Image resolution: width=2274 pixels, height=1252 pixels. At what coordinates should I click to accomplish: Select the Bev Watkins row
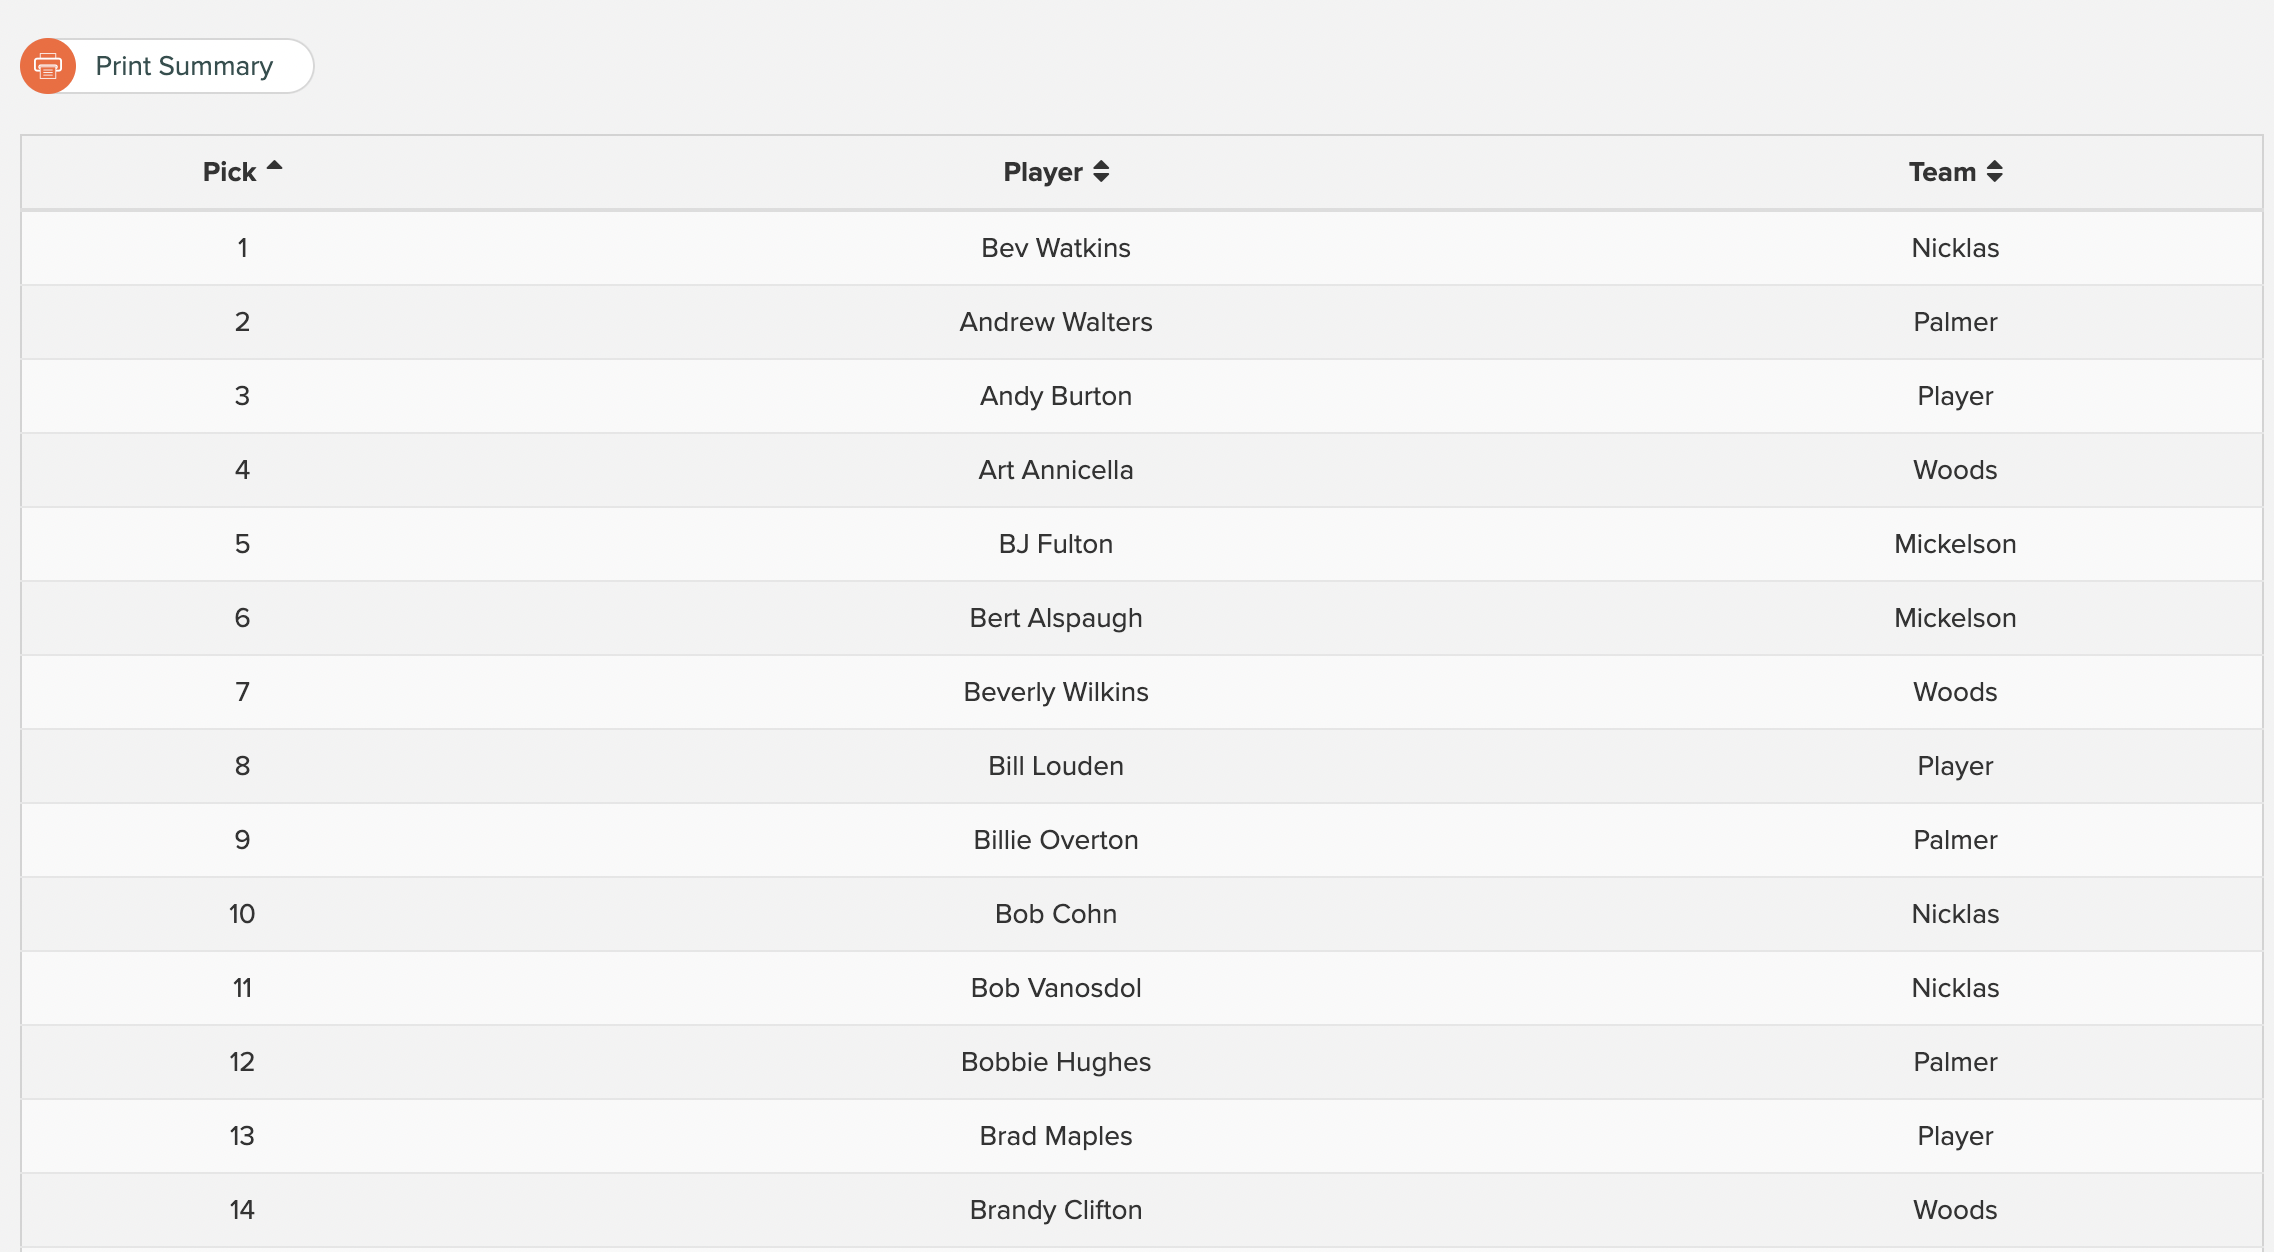[x=1142, y=248]
